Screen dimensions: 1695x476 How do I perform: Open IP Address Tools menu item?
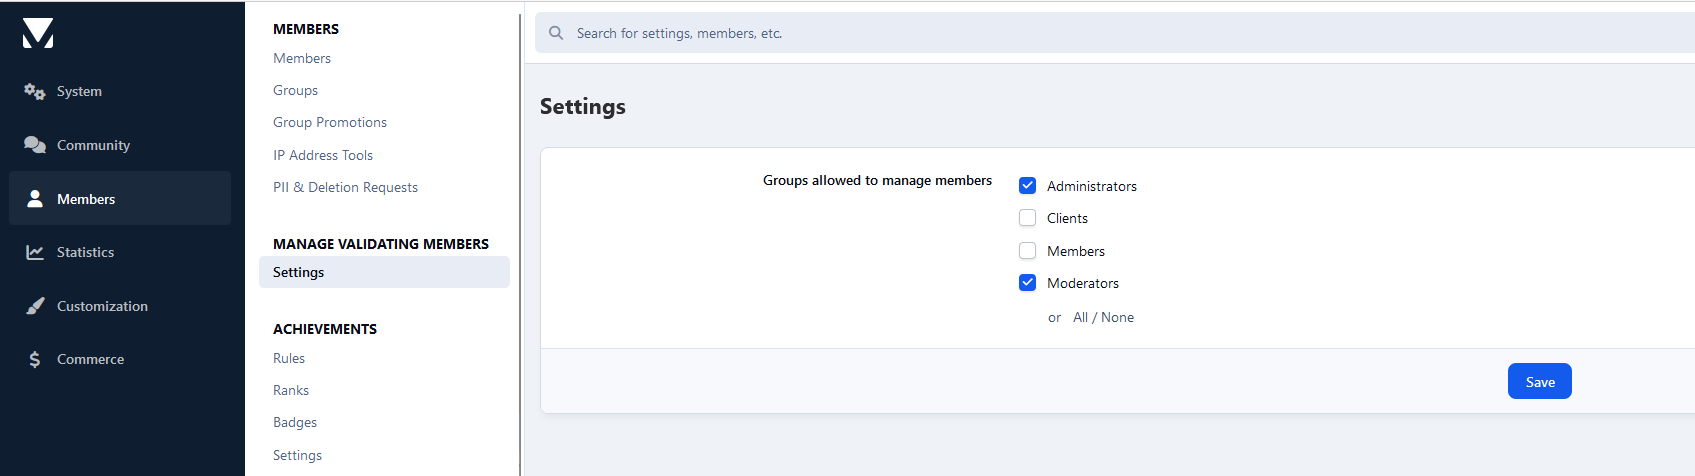tap(323, 155)
